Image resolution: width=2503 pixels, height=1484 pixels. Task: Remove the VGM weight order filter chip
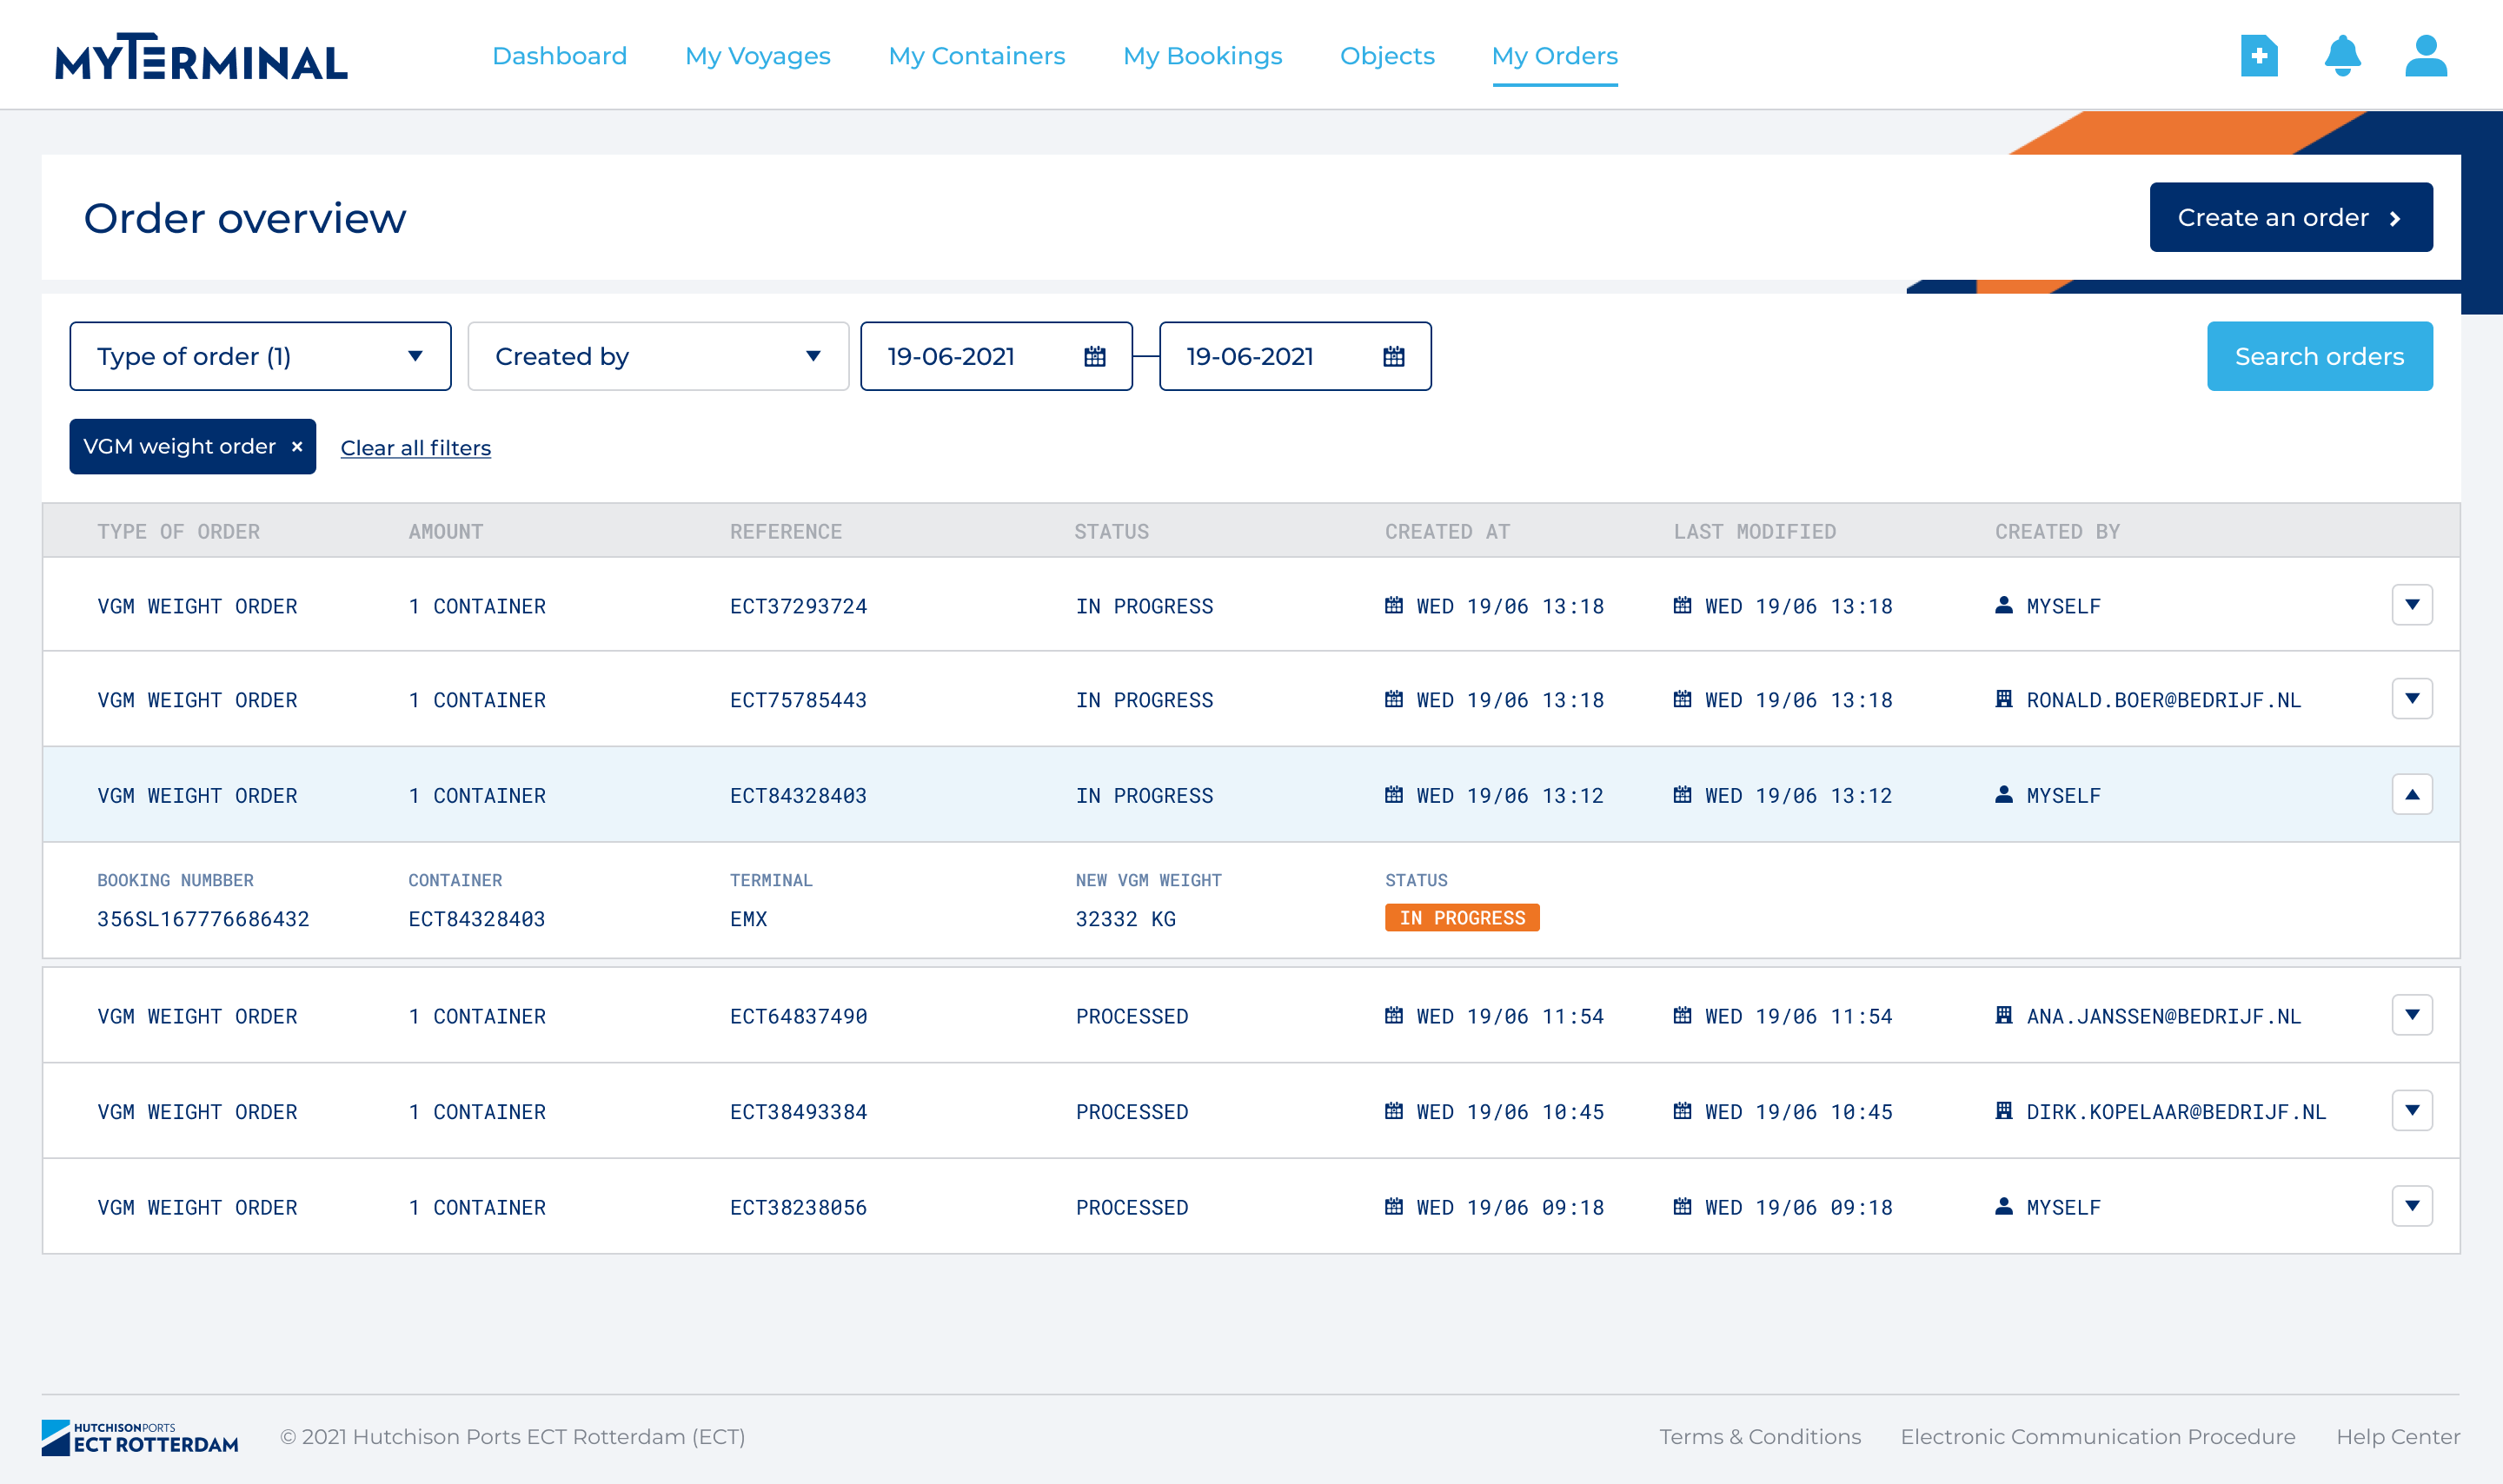pyautogui.click(x=297, y=446)
